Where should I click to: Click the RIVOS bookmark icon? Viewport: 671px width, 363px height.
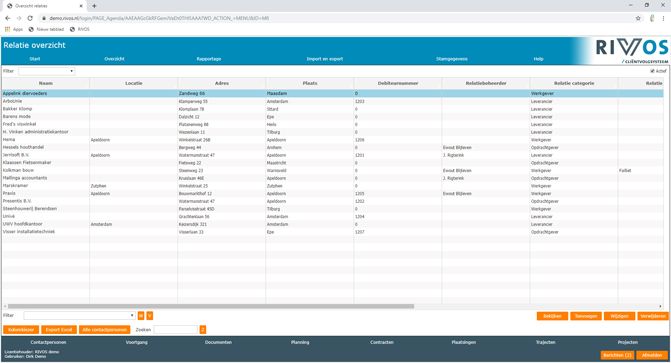pos(72,30)
